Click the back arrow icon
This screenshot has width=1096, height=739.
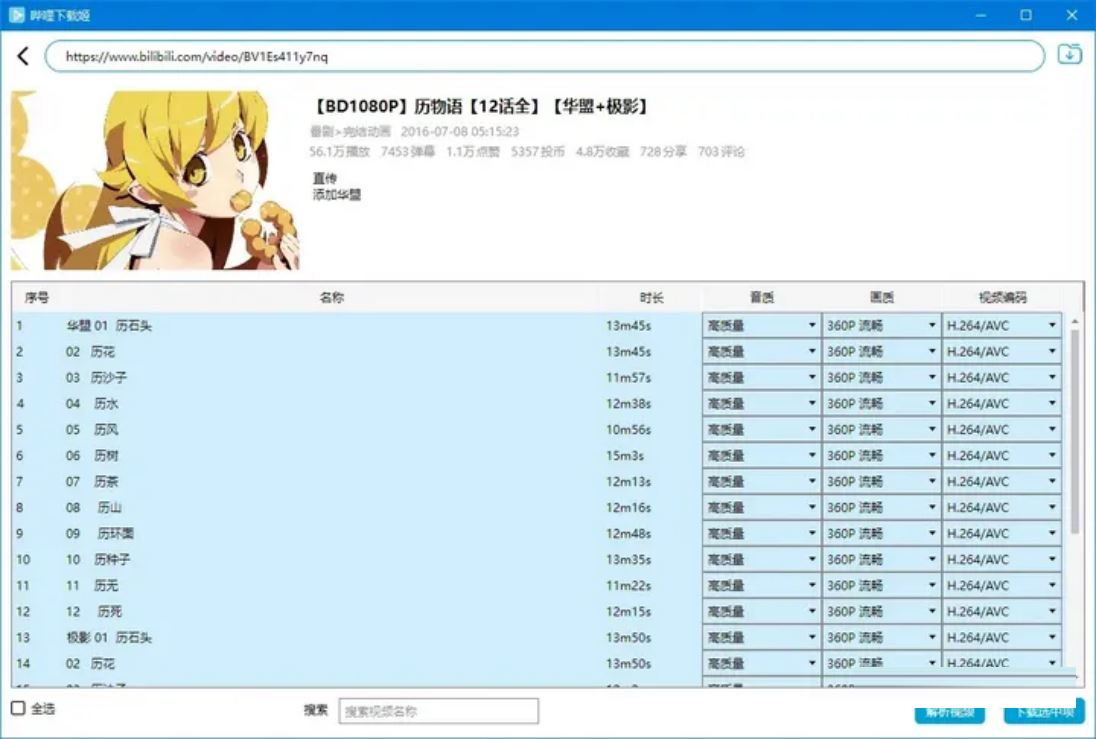point(23,57)
